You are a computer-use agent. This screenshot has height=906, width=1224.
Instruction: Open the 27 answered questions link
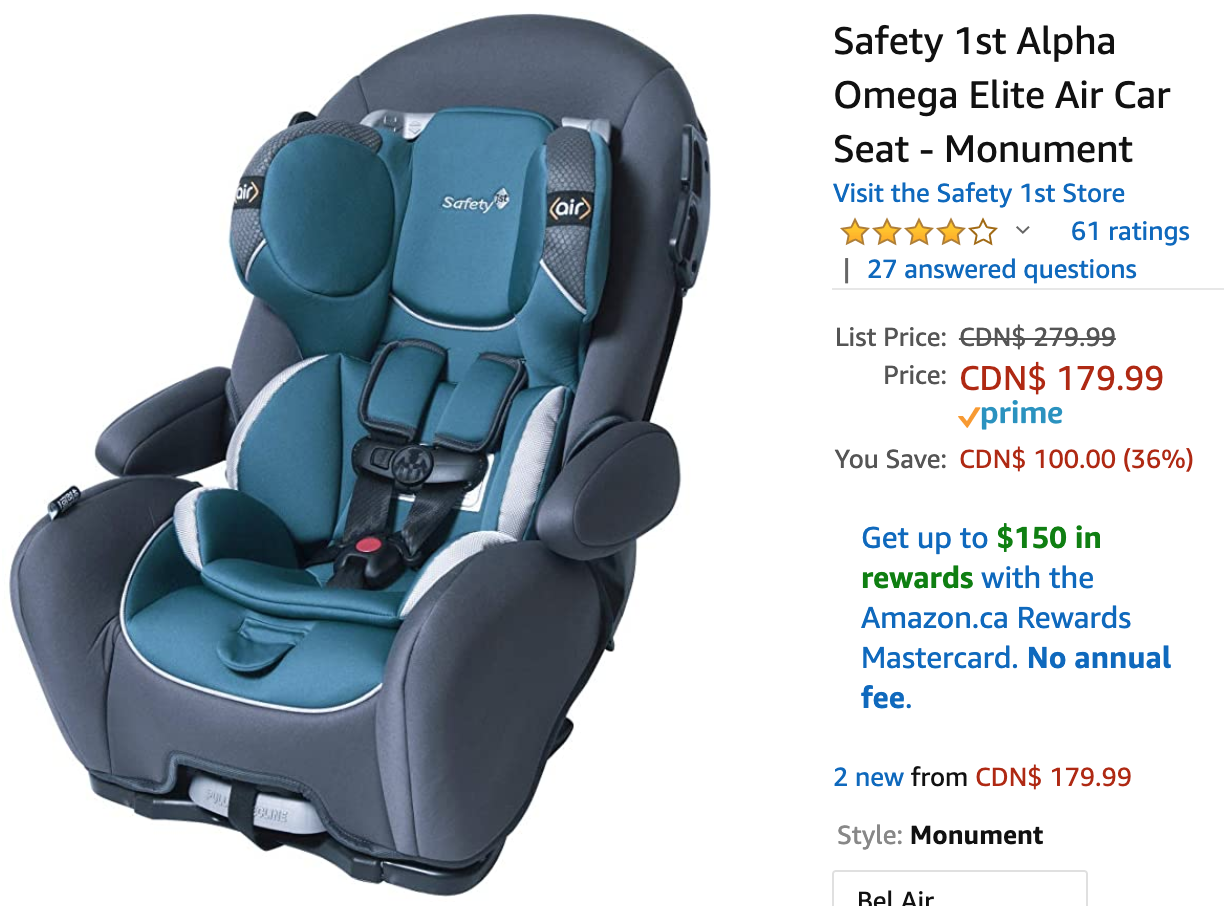pyautogui.click(x=1002, y=270)
